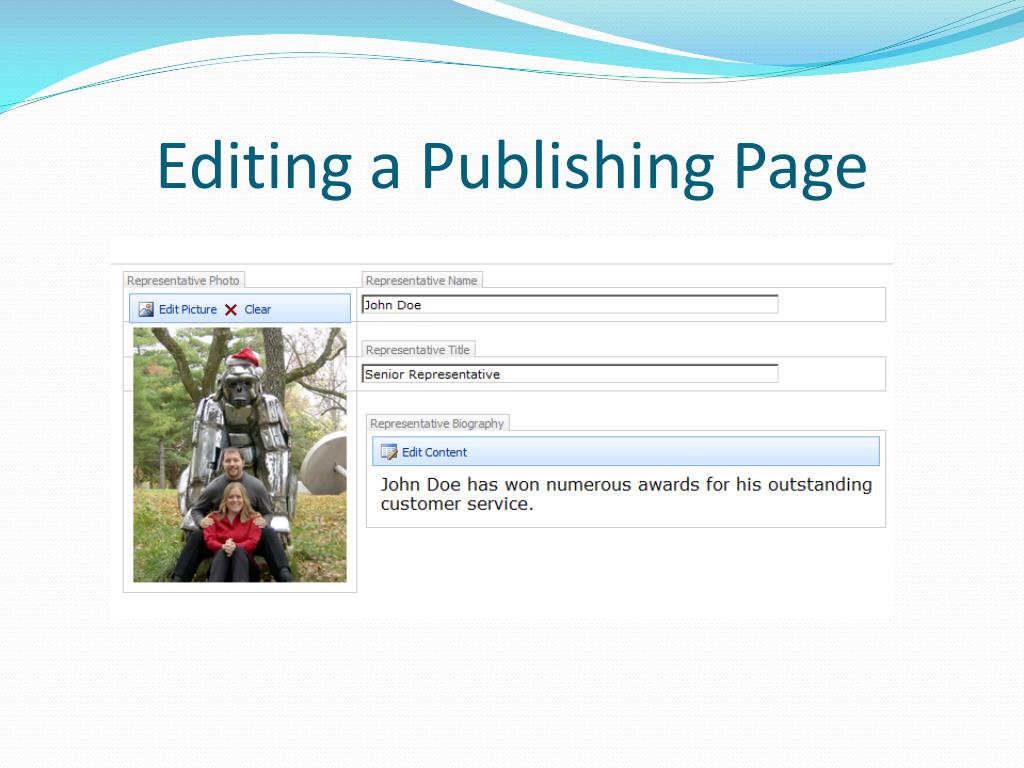Click the Representative Photo label
Screen dimensions: 1024x768
point(184,280)
